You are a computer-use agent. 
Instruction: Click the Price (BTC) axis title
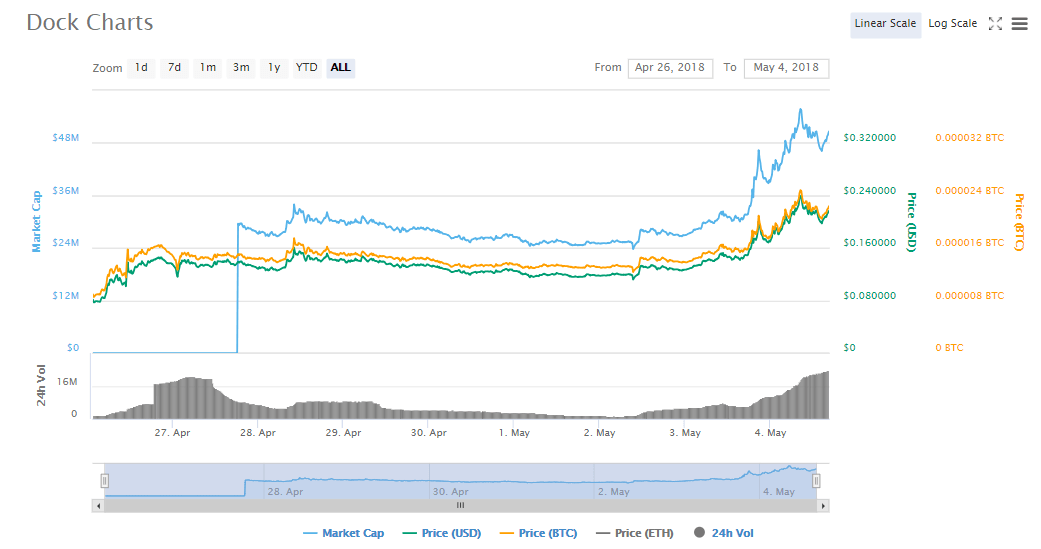click(1019, 222)
